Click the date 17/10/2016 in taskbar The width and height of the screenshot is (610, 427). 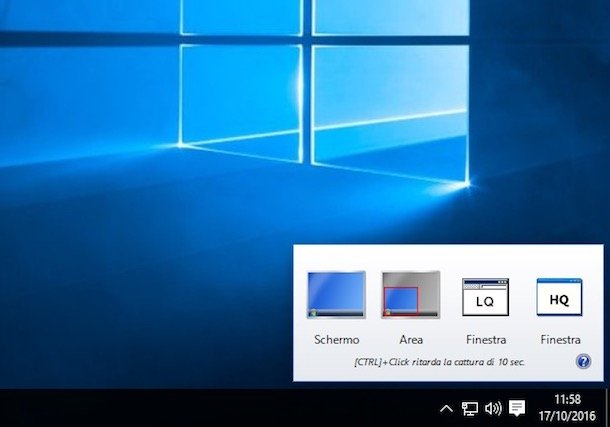click(x=567, y=415)
